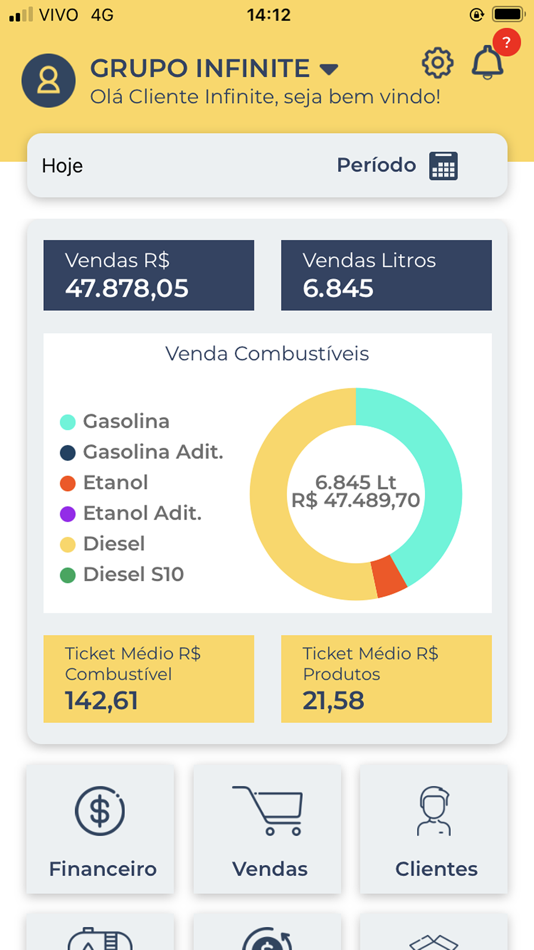Tap the donut center total 6.845 Lt

pos(356,483)
